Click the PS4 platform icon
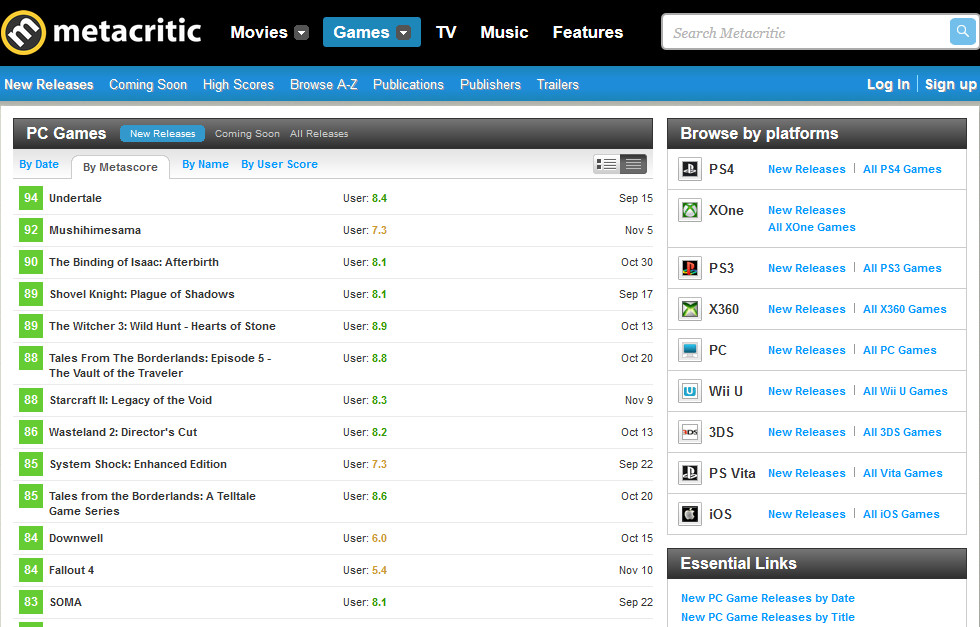Viewport: 980px width, 627px height. (690, 169)
